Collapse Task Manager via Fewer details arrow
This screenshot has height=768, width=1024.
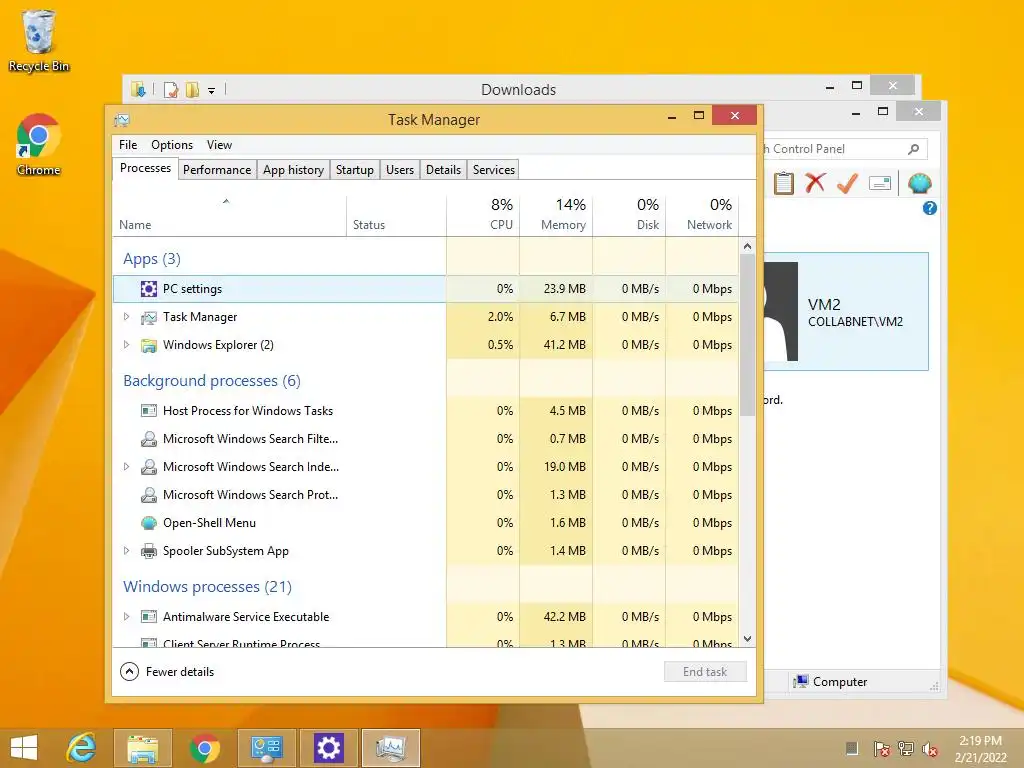(x=129, y=671)
